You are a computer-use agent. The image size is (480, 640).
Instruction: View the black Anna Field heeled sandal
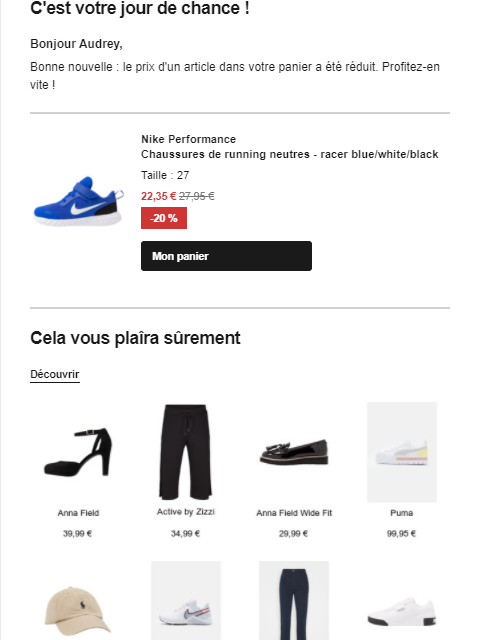pyautogui.click(x=78, y=452)
